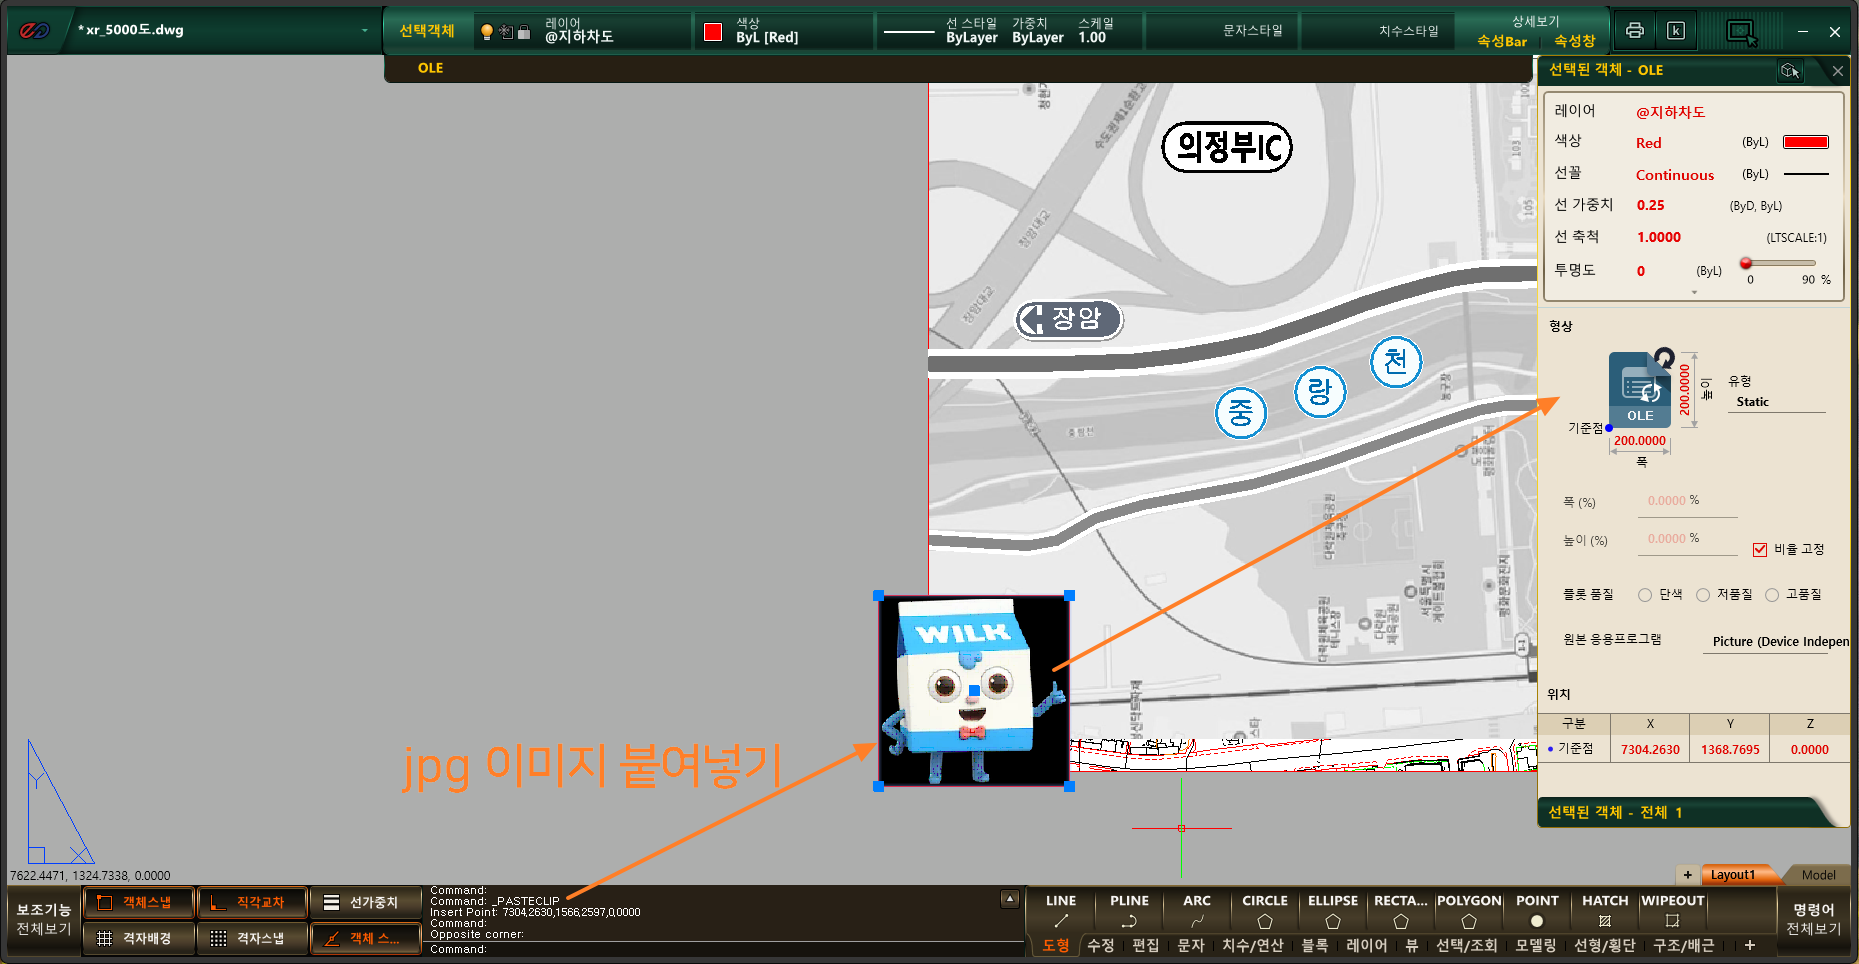Select the ELLIPSE drawing tool
Viewport: 1859px width, 964px height.
[x=1333, y=911]
